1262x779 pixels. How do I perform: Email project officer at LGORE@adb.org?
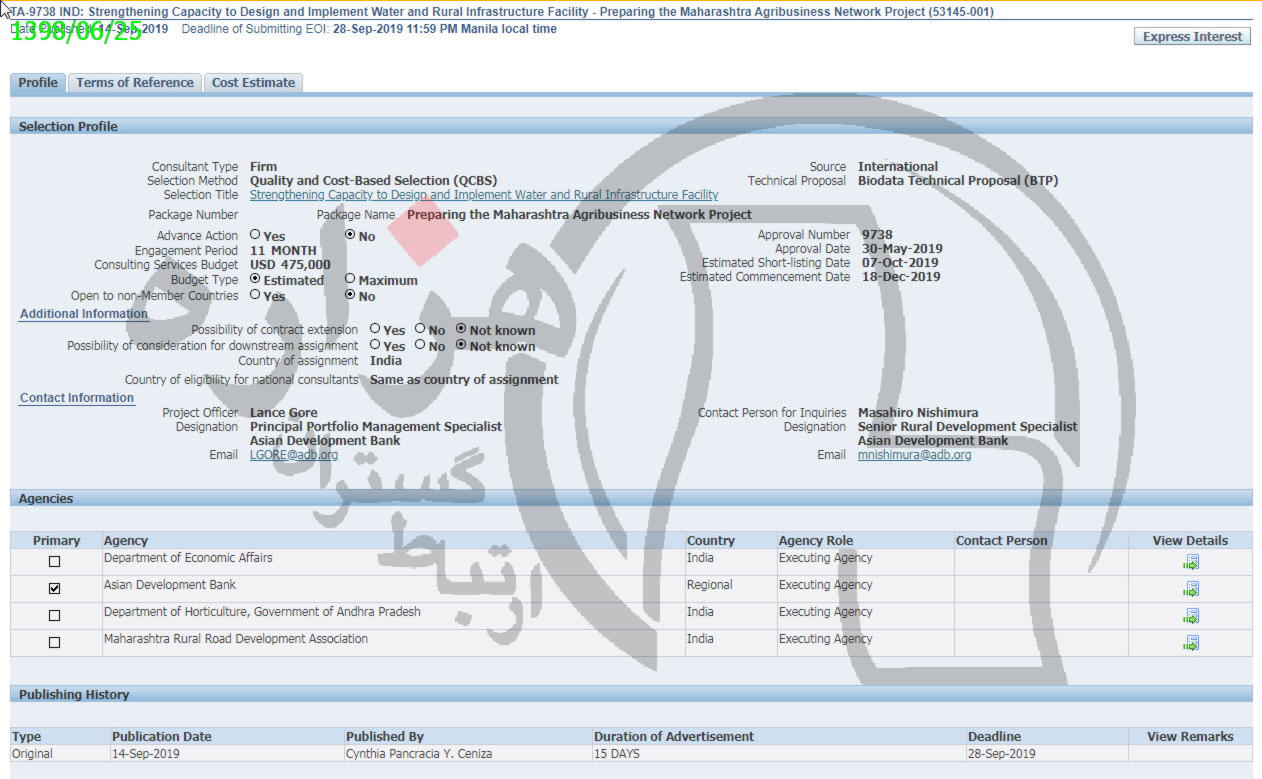tap(294, 455)
